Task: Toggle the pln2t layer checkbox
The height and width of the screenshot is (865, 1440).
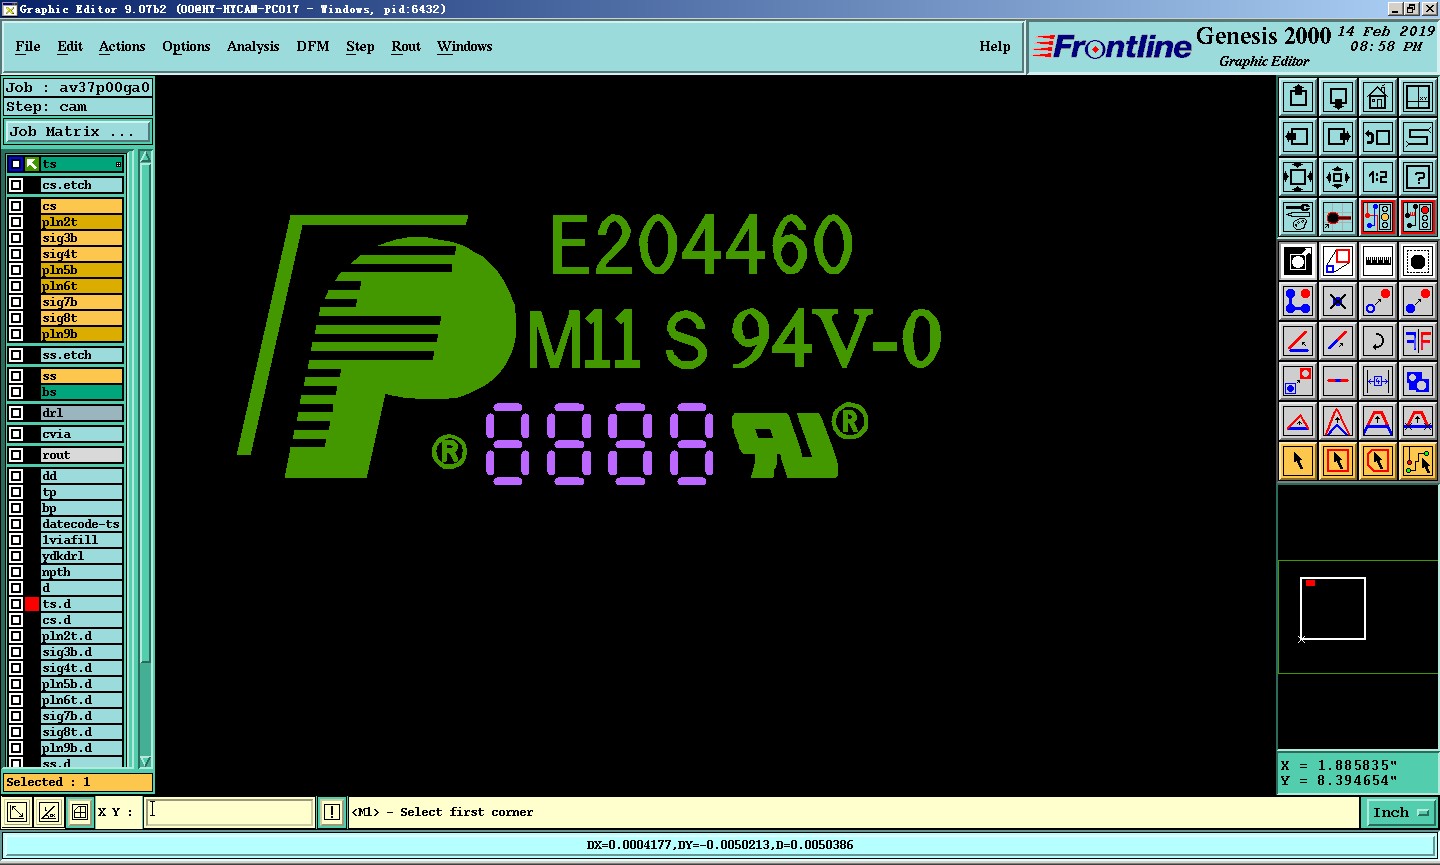Action: click(x=16, y=222)
